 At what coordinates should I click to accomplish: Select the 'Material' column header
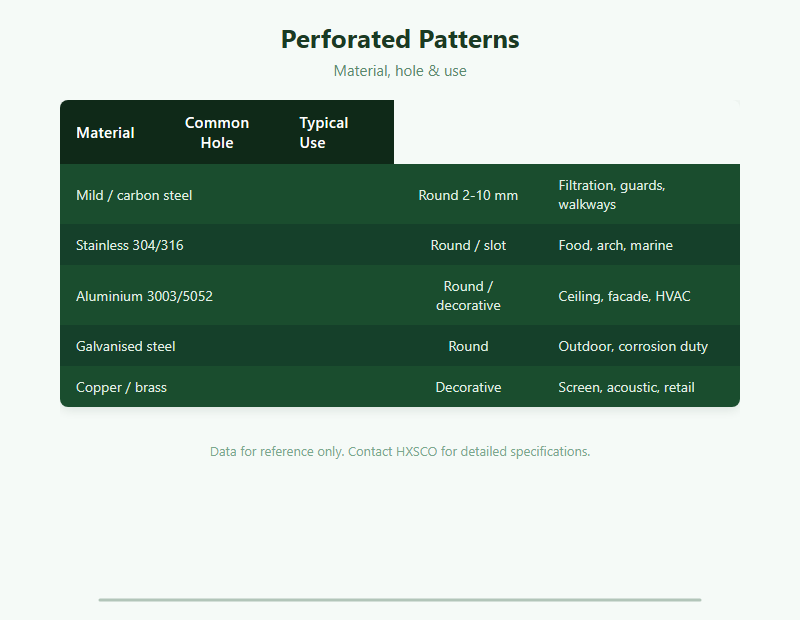coord(105,133)
